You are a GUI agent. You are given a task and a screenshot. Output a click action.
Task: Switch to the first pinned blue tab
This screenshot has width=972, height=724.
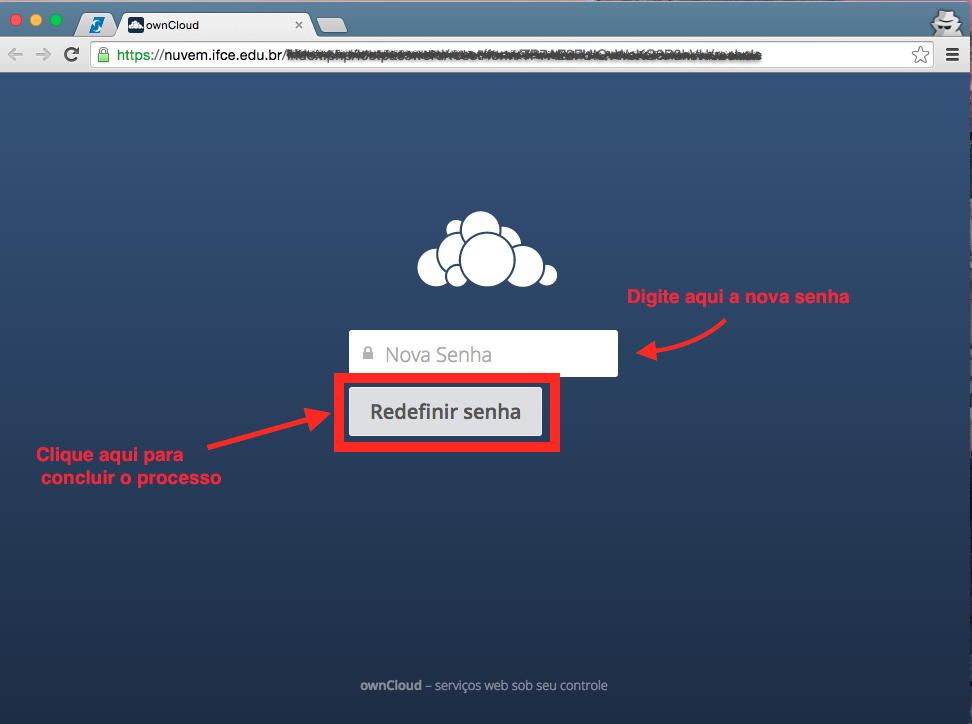click(97, 25)
